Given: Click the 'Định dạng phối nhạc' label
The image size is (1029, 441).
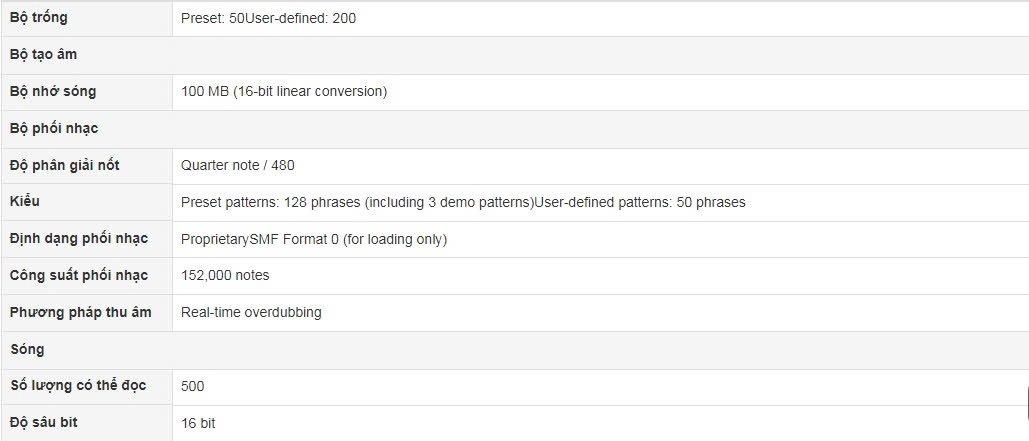Looking at the screenshot, I should [x=79, y=239].
